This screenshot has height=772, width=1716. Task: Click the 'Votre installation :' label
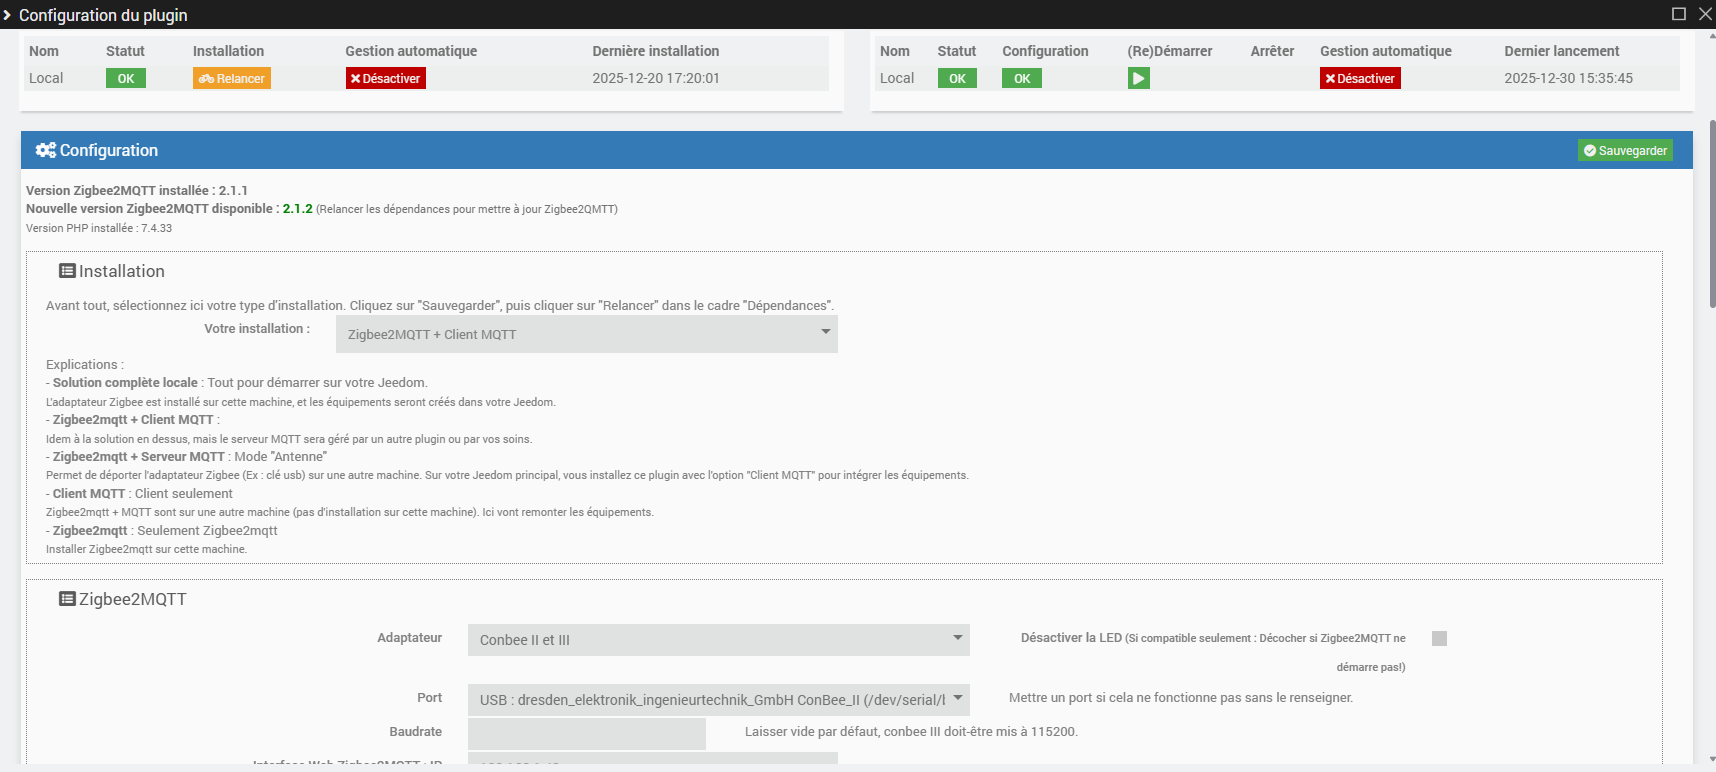tap(257, 329)
